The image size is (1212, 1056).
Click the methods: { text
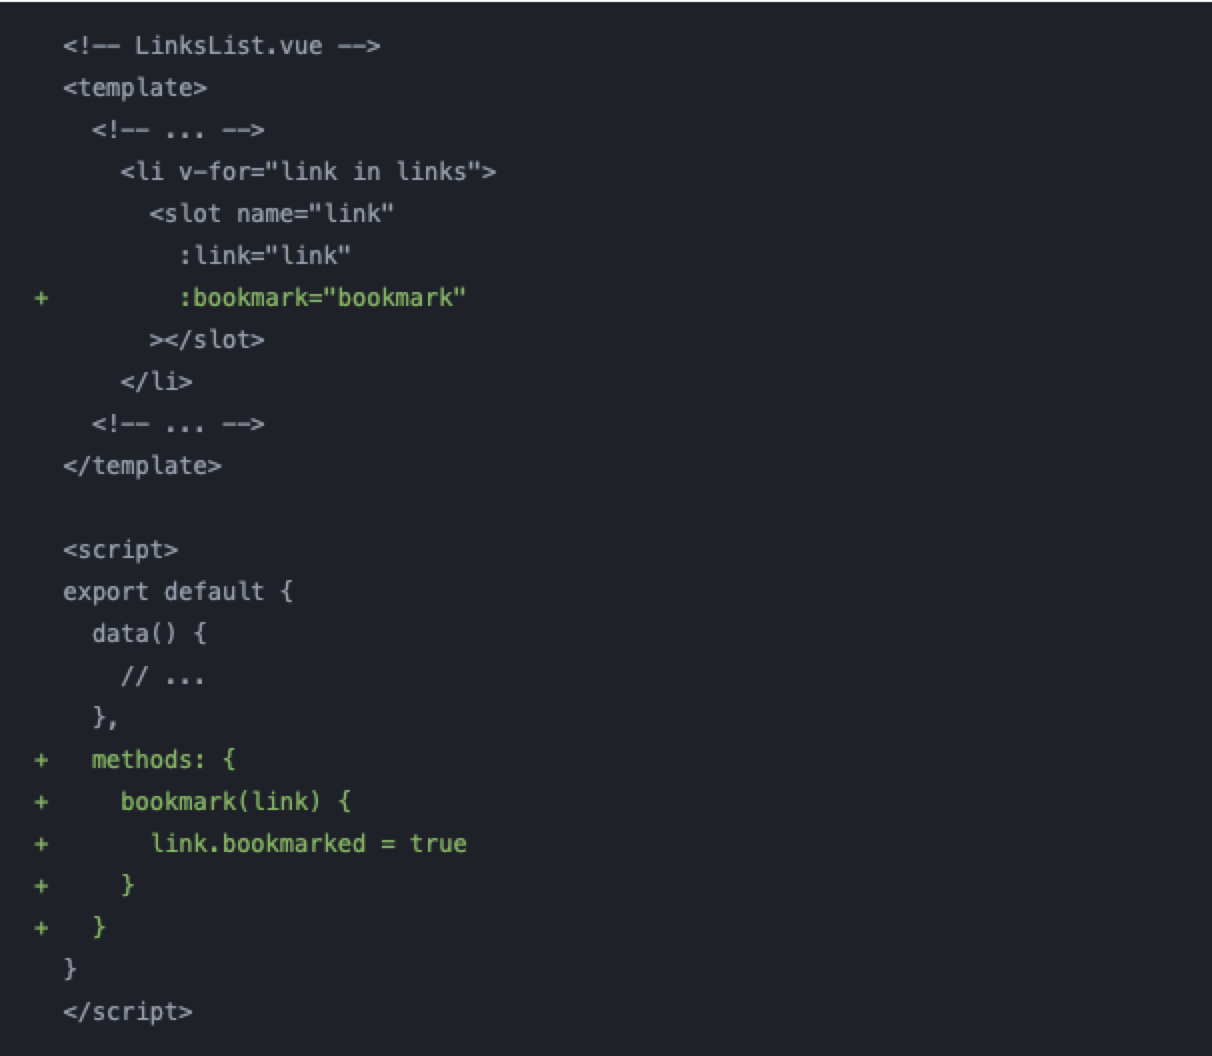pos(164,760)
